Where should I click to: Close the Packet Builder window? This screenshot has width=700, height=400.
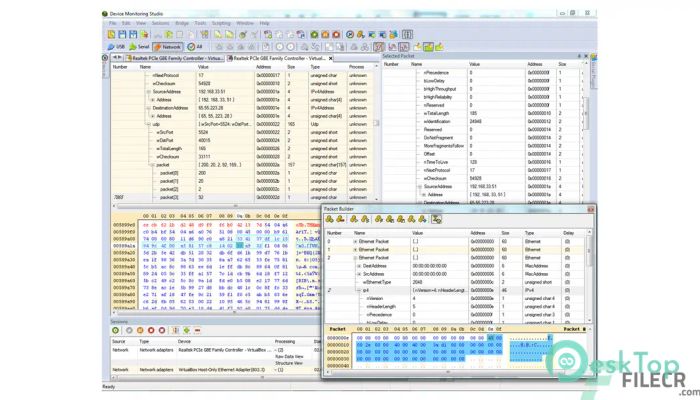click(590, 209)
